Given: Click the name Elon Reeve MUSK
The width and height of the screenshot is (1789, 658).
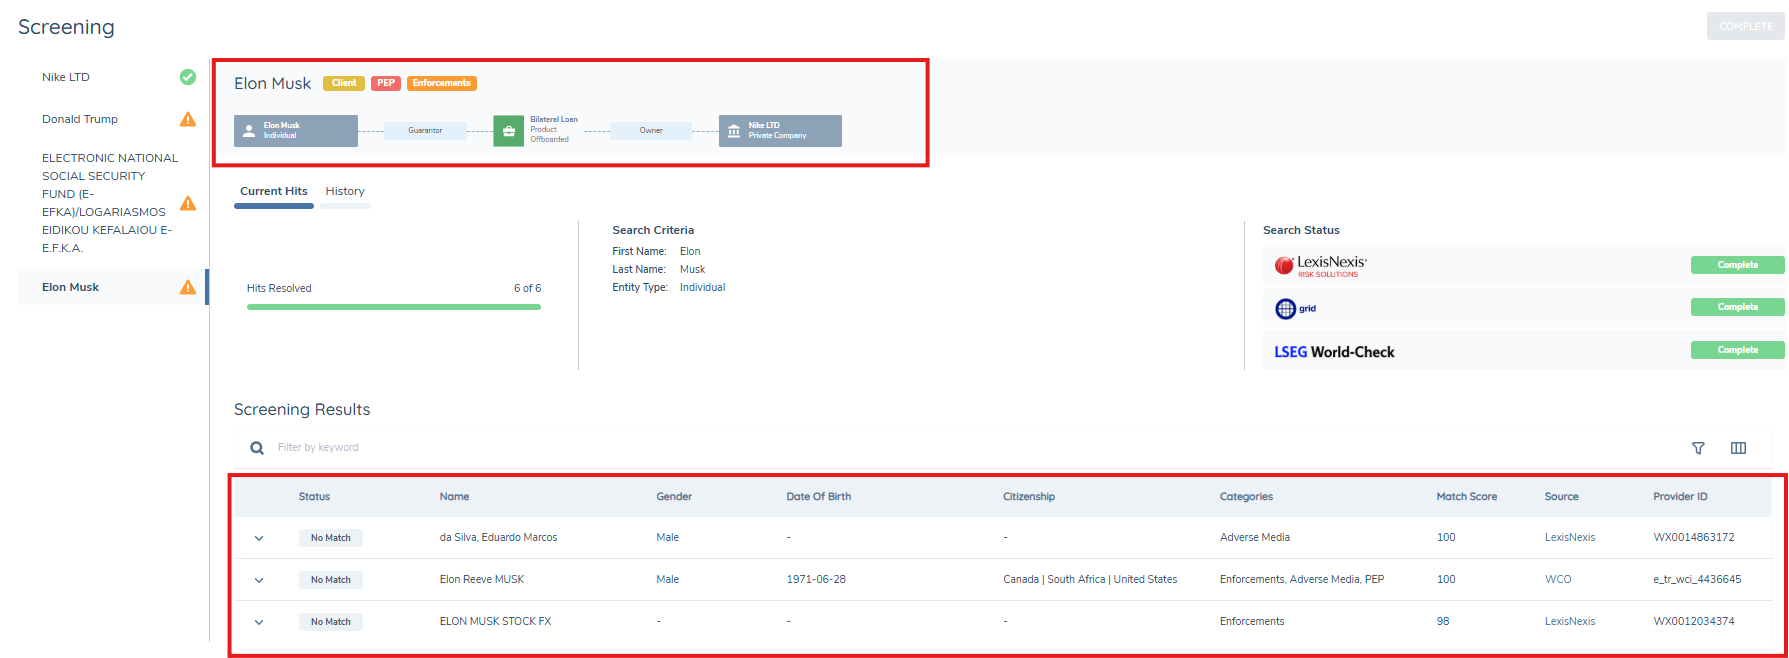Looking at the screenshot, I should (x=482, y=580).
